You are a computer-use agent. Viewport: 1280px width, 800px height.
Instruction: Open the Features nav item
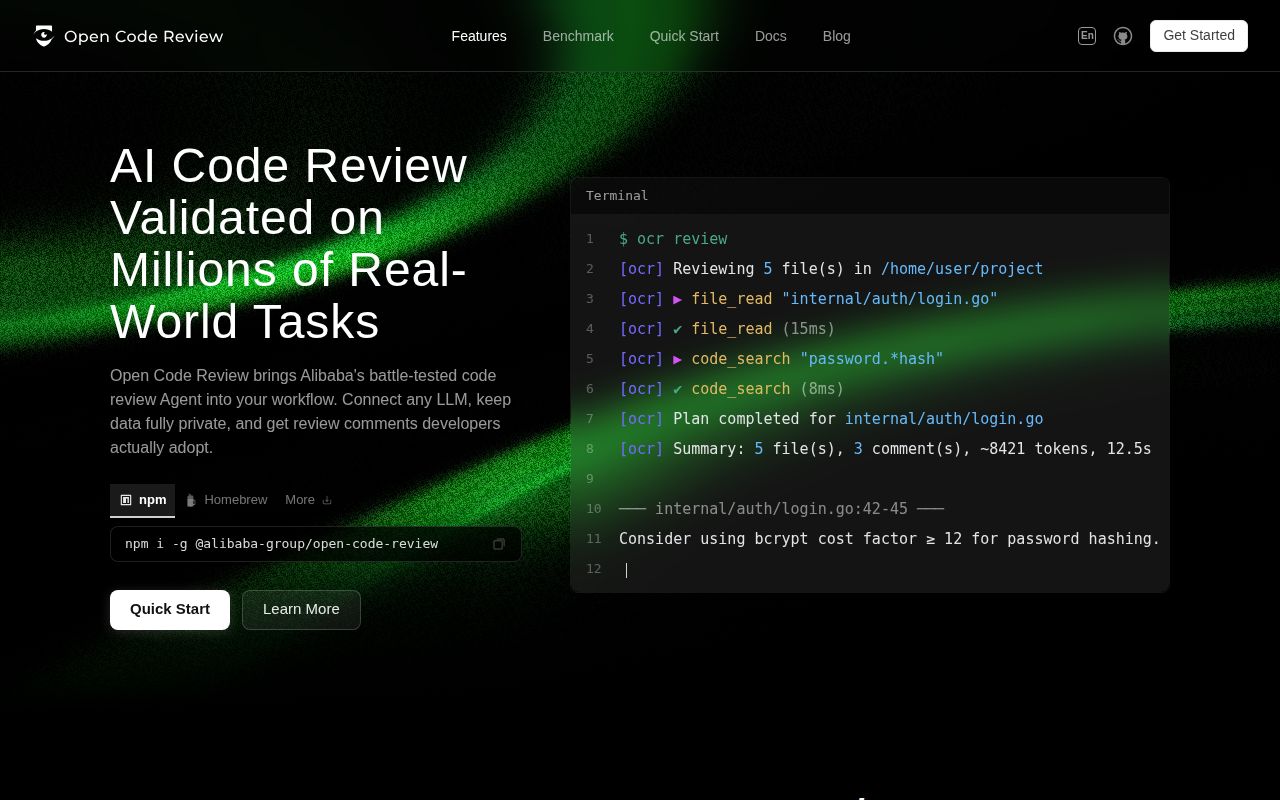coord(479,36)
